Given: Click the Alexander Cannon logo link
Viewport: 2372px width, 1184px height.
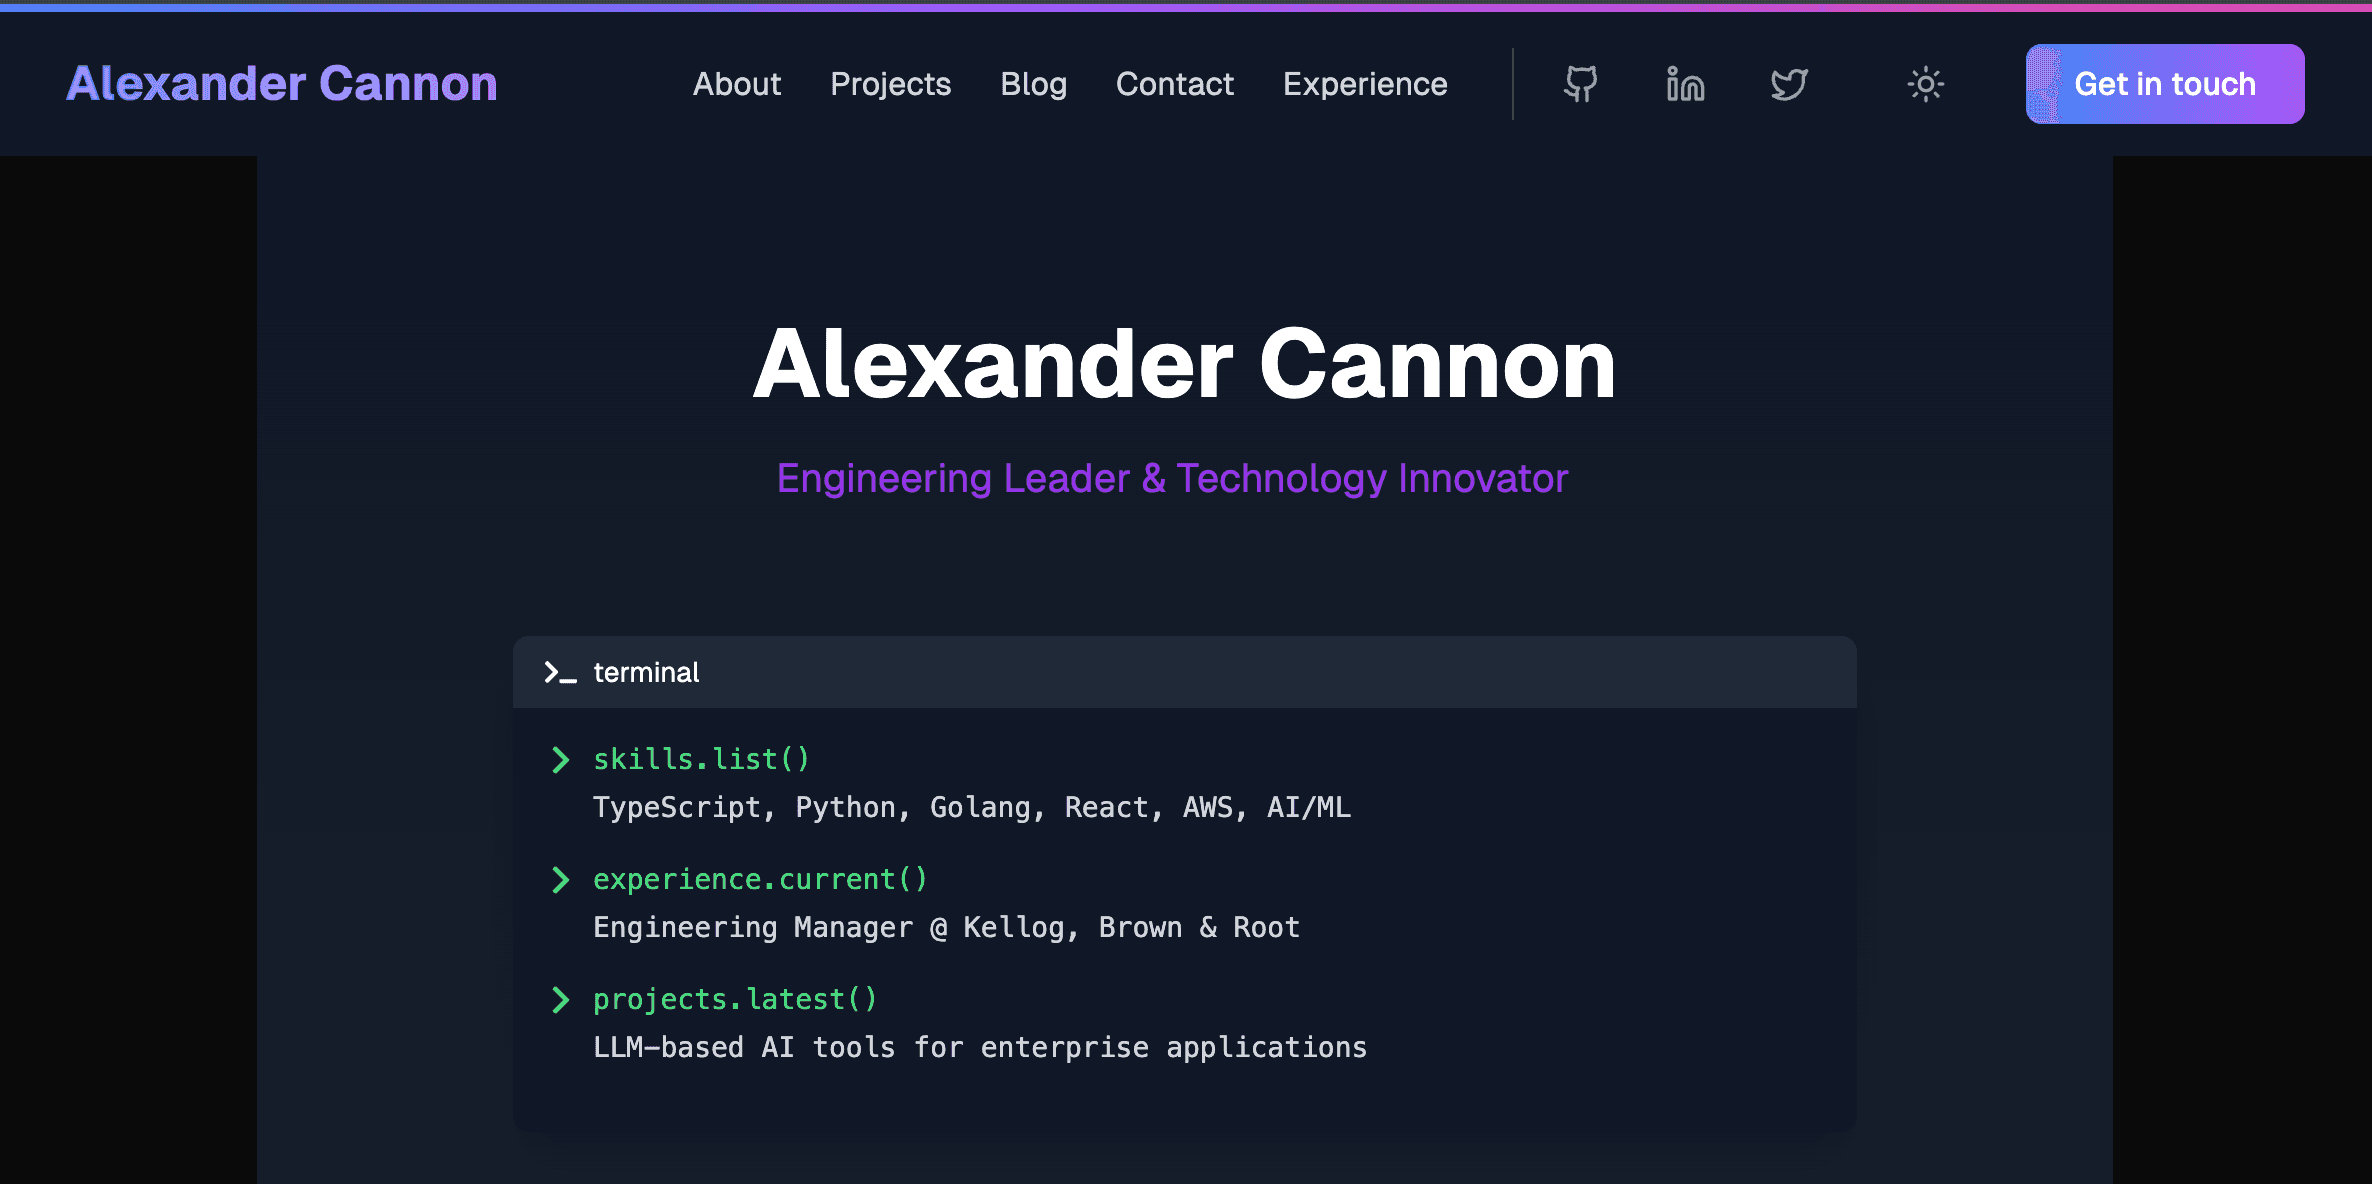Looking at the screenshot, I should pyautogui.click(x=282, y=84).
